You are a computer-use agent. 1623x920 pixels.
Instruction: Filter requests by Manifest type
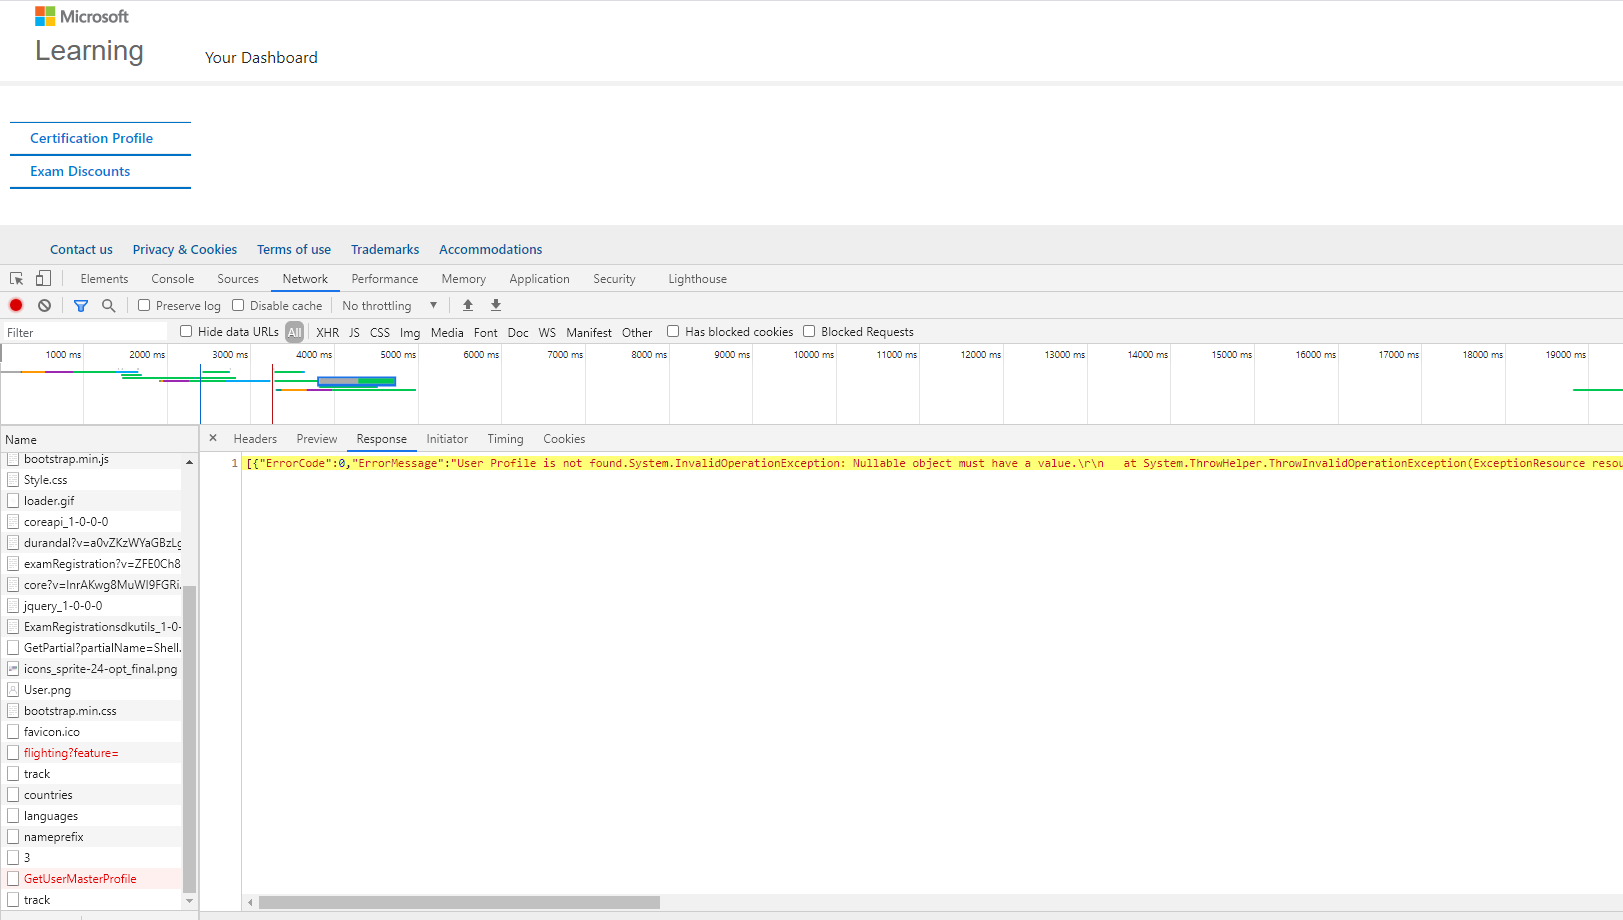coord(589,332)
